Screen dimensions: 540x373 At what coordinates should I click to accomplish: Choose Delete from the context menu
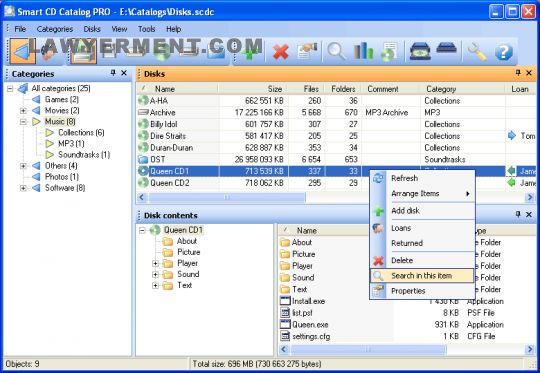pos(423,260)
